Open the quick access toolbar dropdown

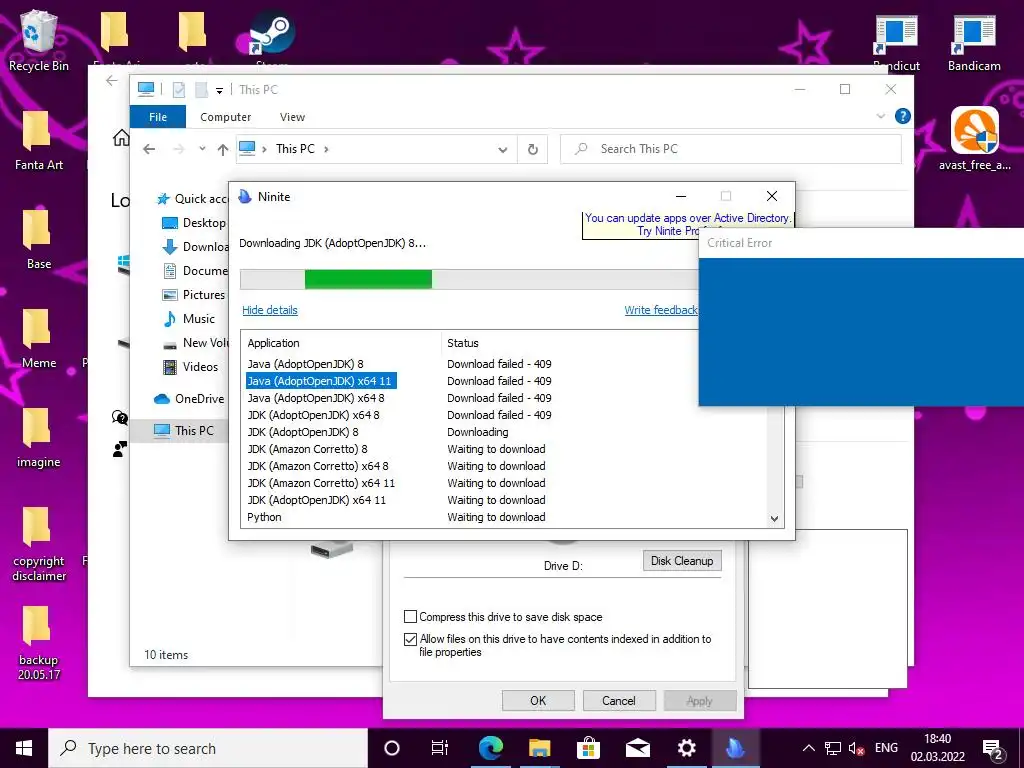[219, 90]
